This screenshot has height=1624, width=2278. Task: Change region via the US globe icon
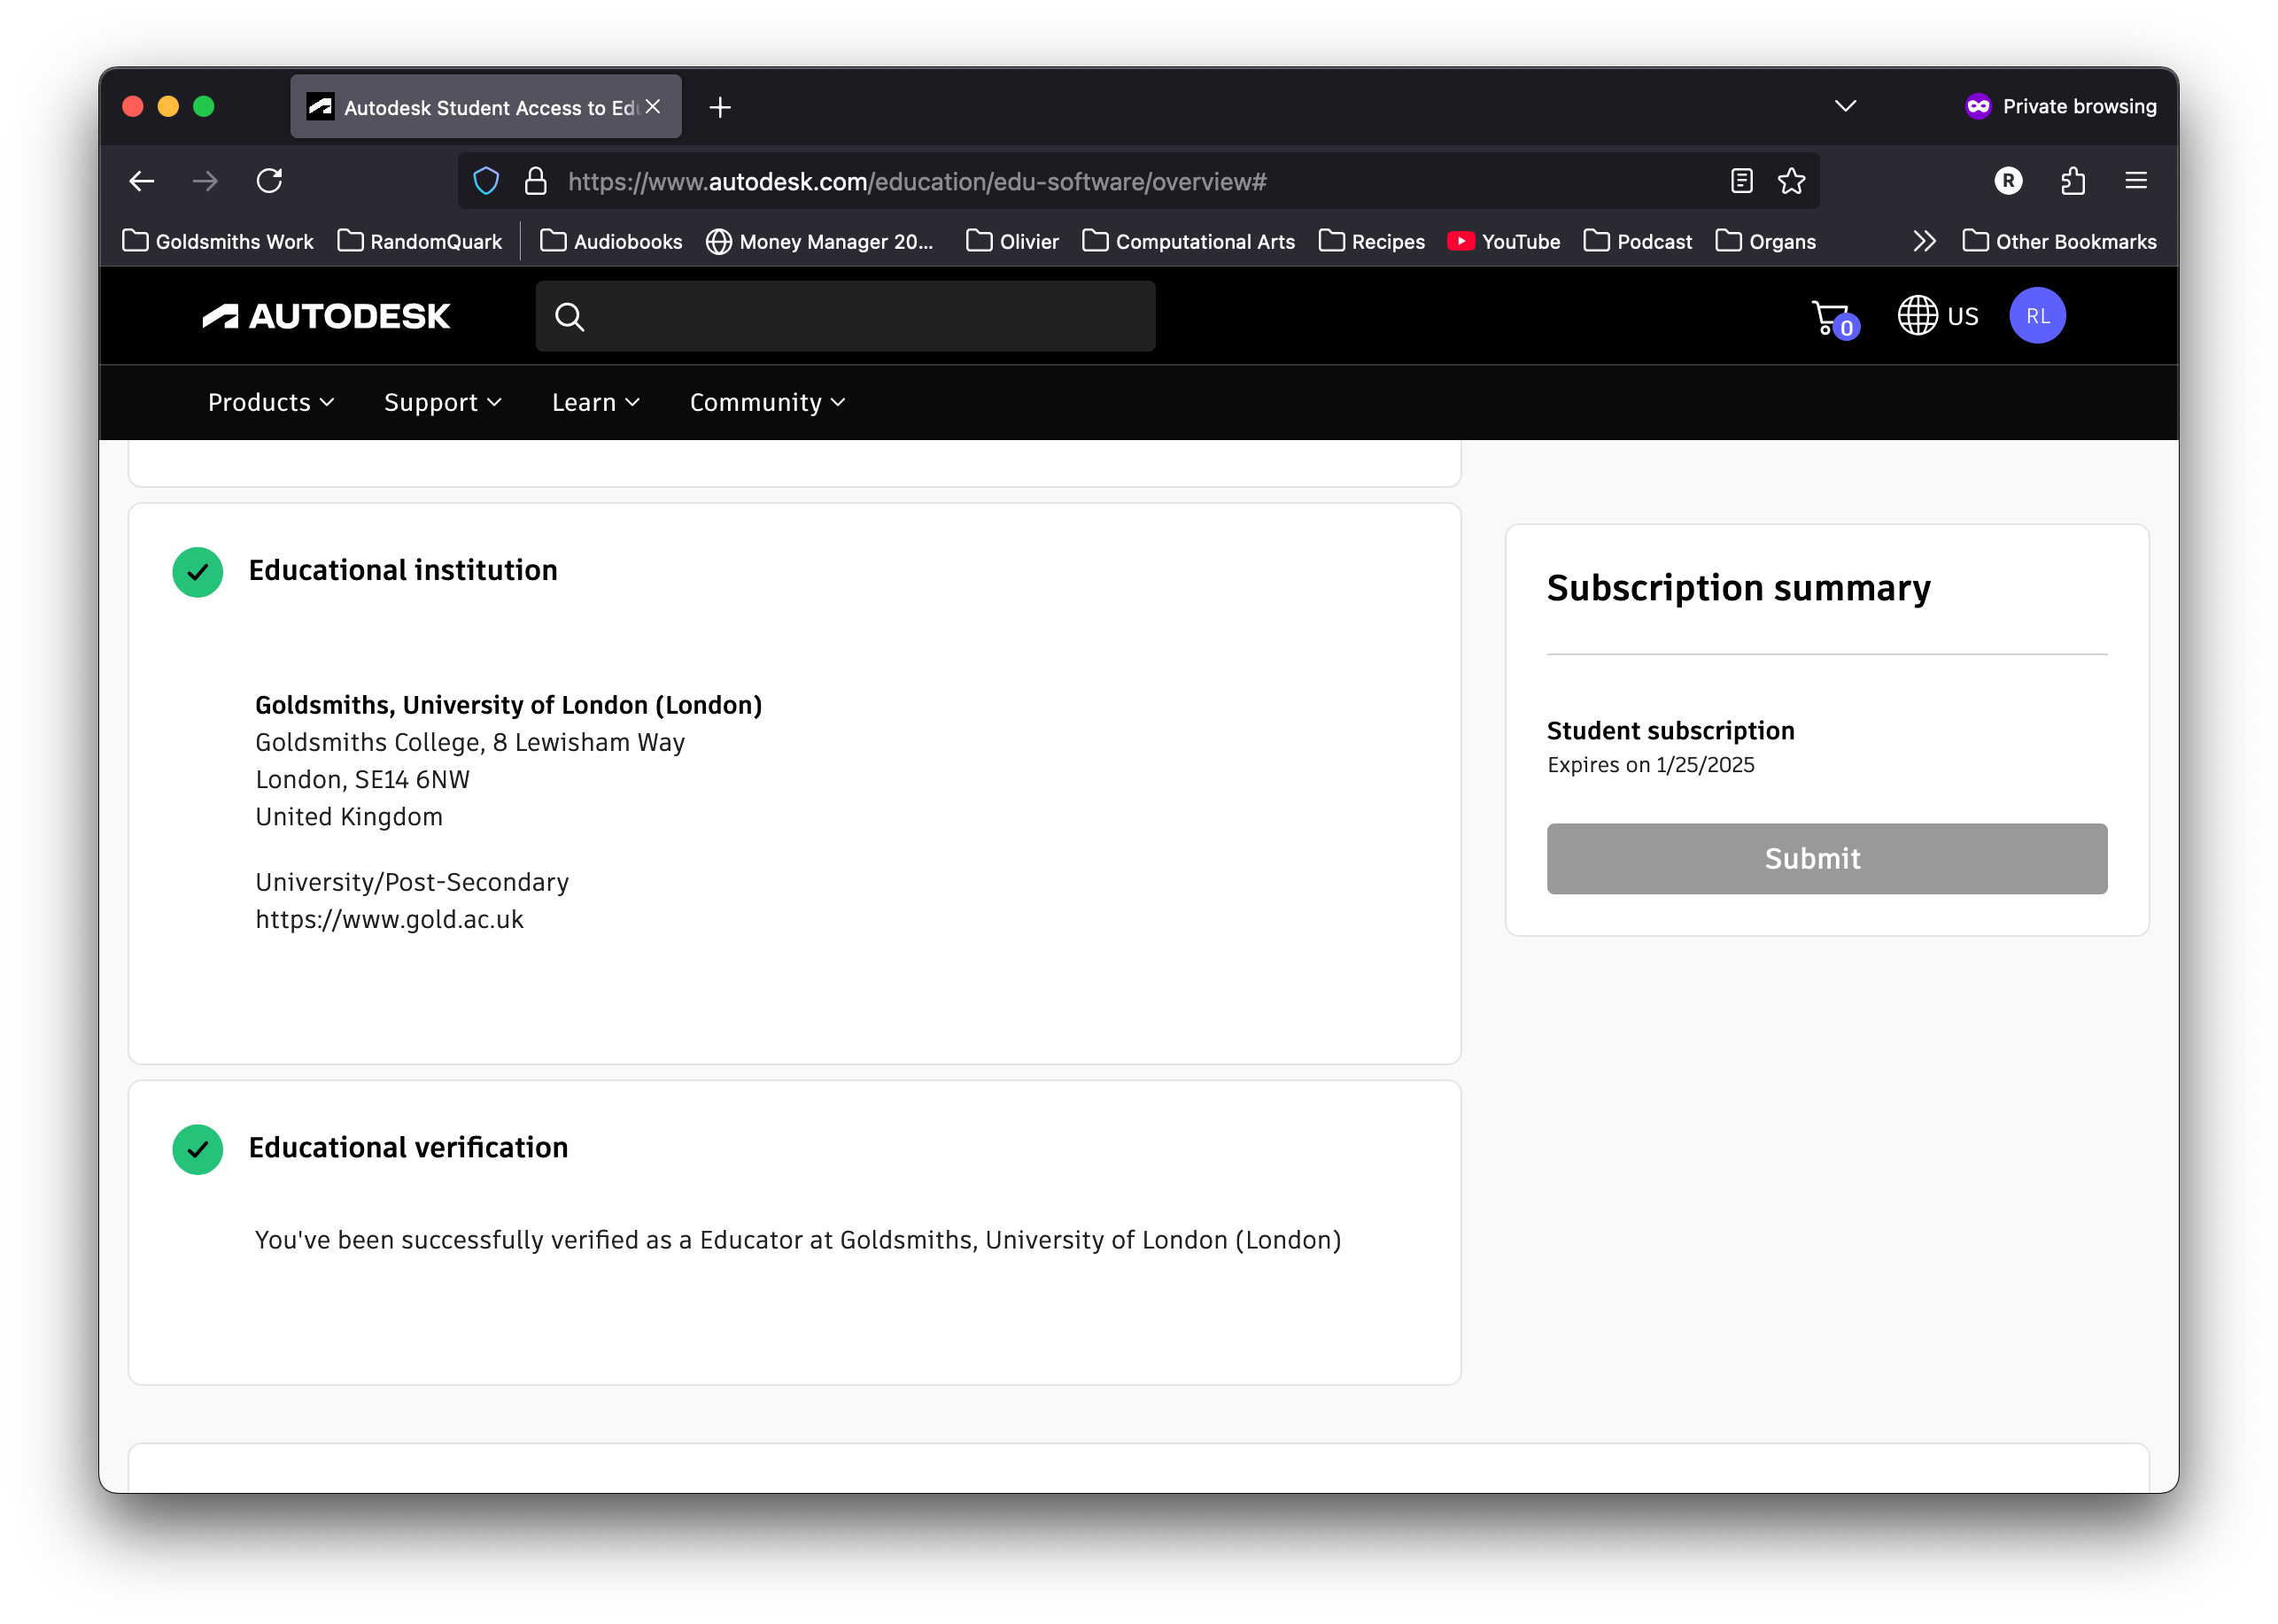click(1938, 316)
